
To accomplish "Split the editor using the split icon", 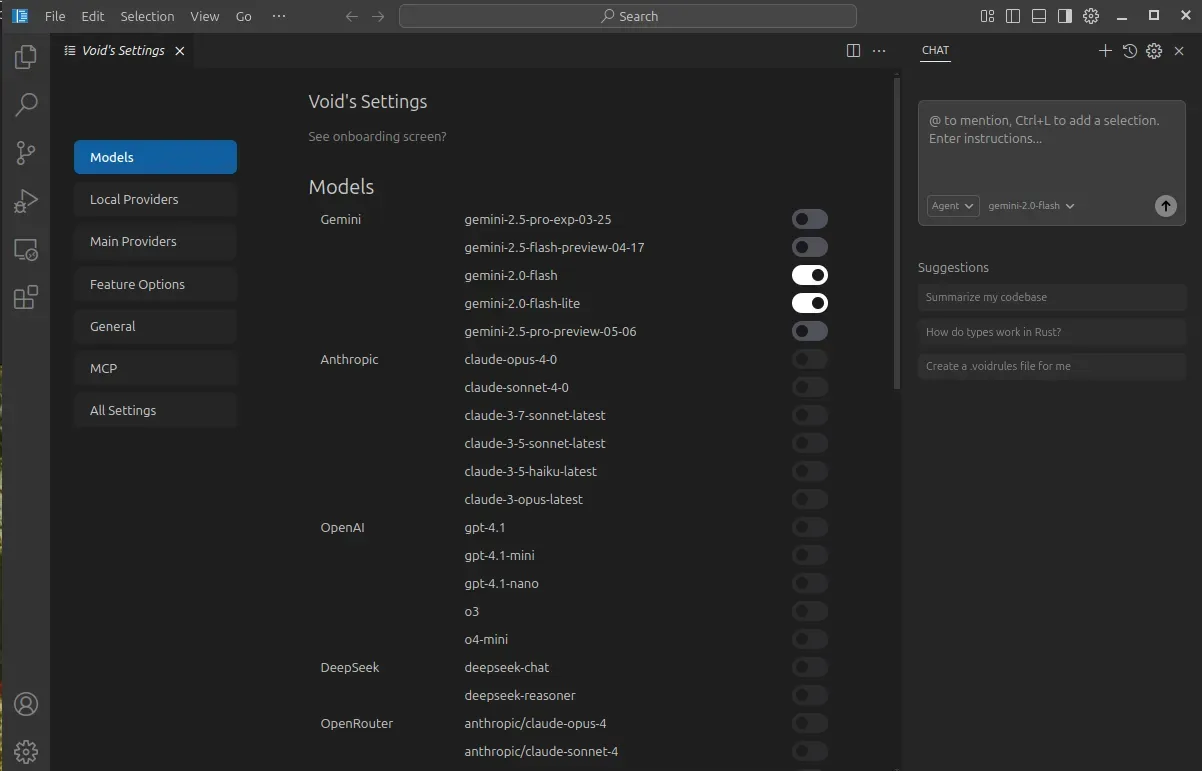I will click(852, 50).
